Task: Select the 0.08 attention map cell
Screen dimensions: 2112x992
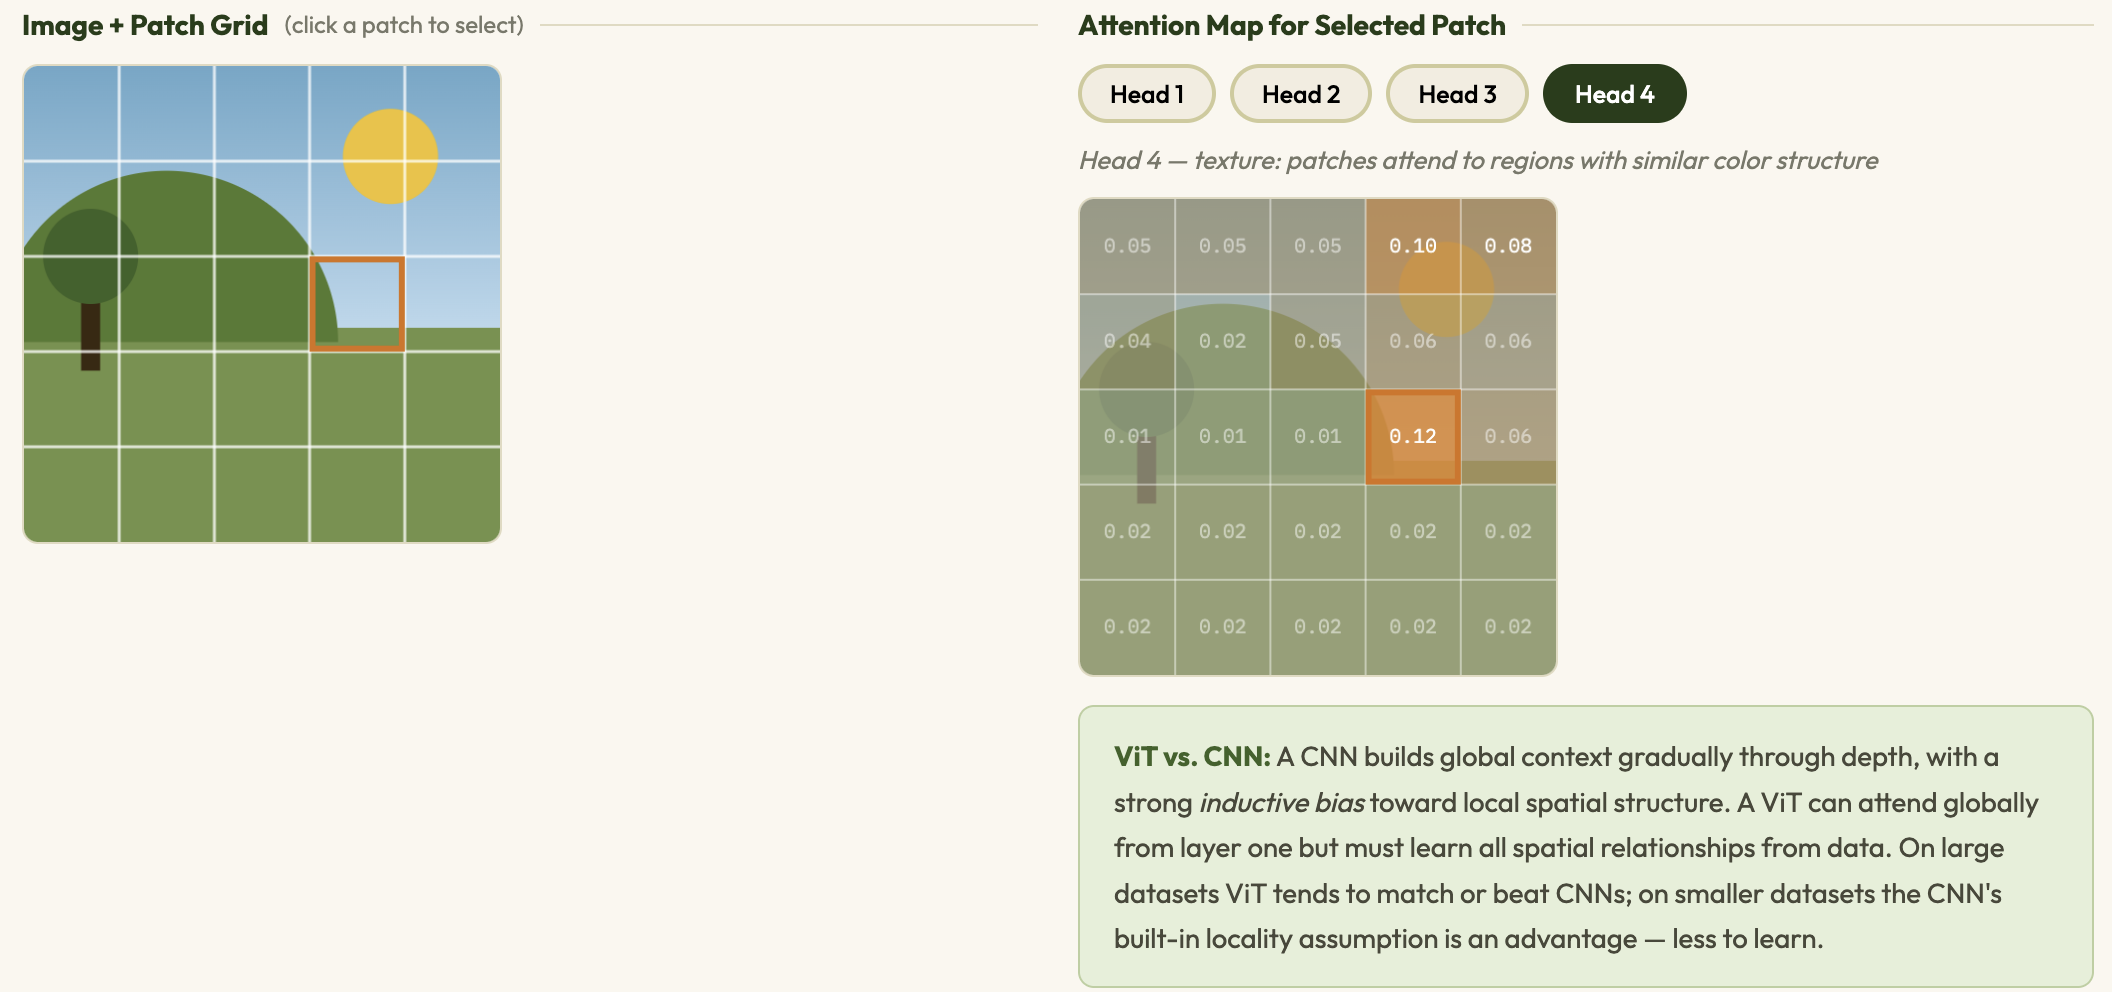Action: click(x=1508, y=246)
